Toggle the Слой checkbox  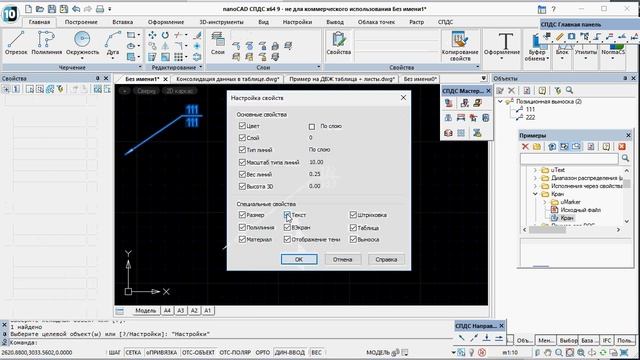click(x=242, y=138)
